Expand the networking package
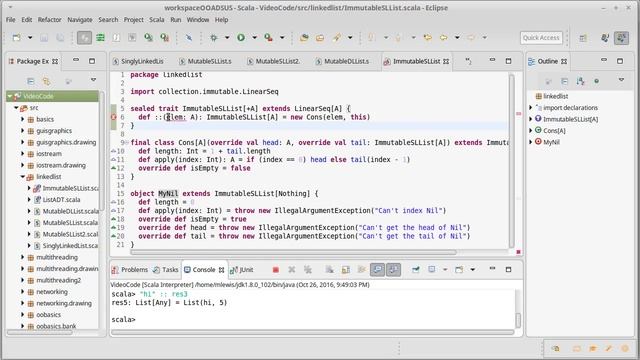640x360 pixels. pos(23,292)
